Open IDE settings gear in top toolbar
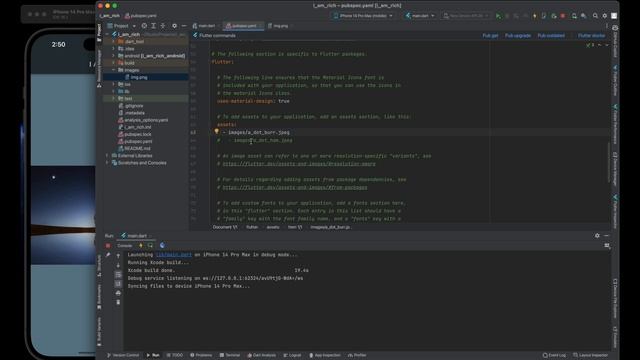 (604, 16)
